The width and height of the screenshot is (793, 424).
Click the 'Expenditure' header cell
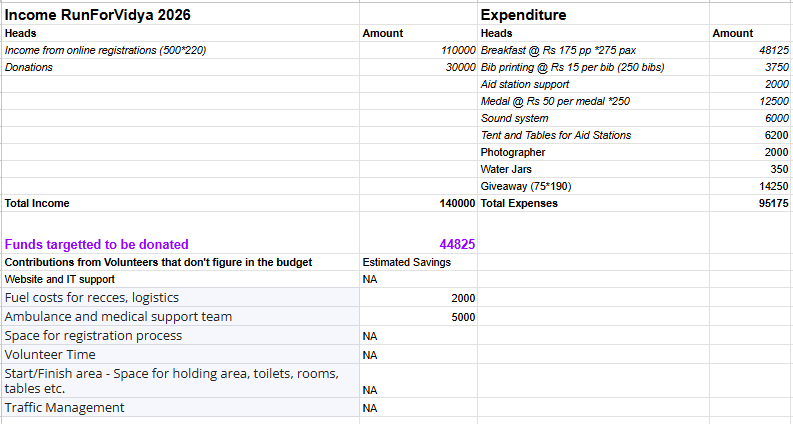[x=523, y=15]
